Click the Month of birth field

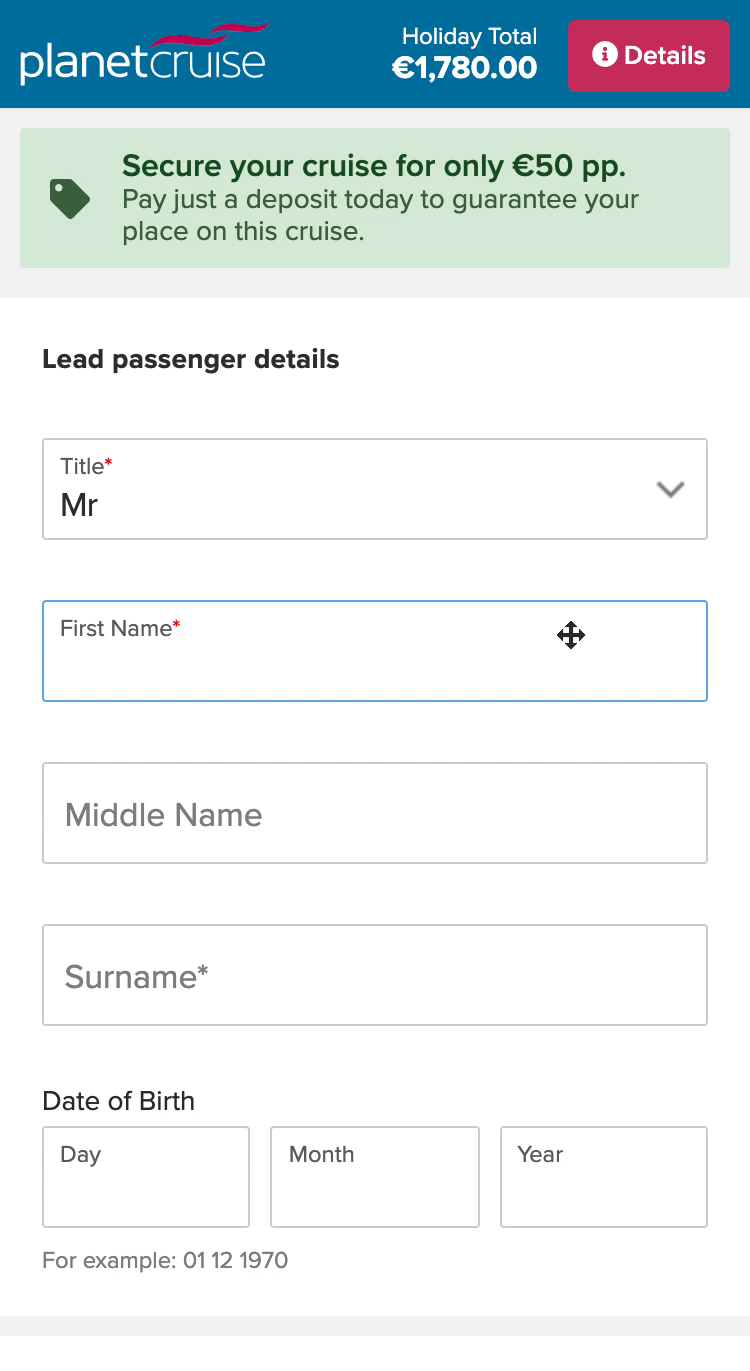(x=374, y=1177)
